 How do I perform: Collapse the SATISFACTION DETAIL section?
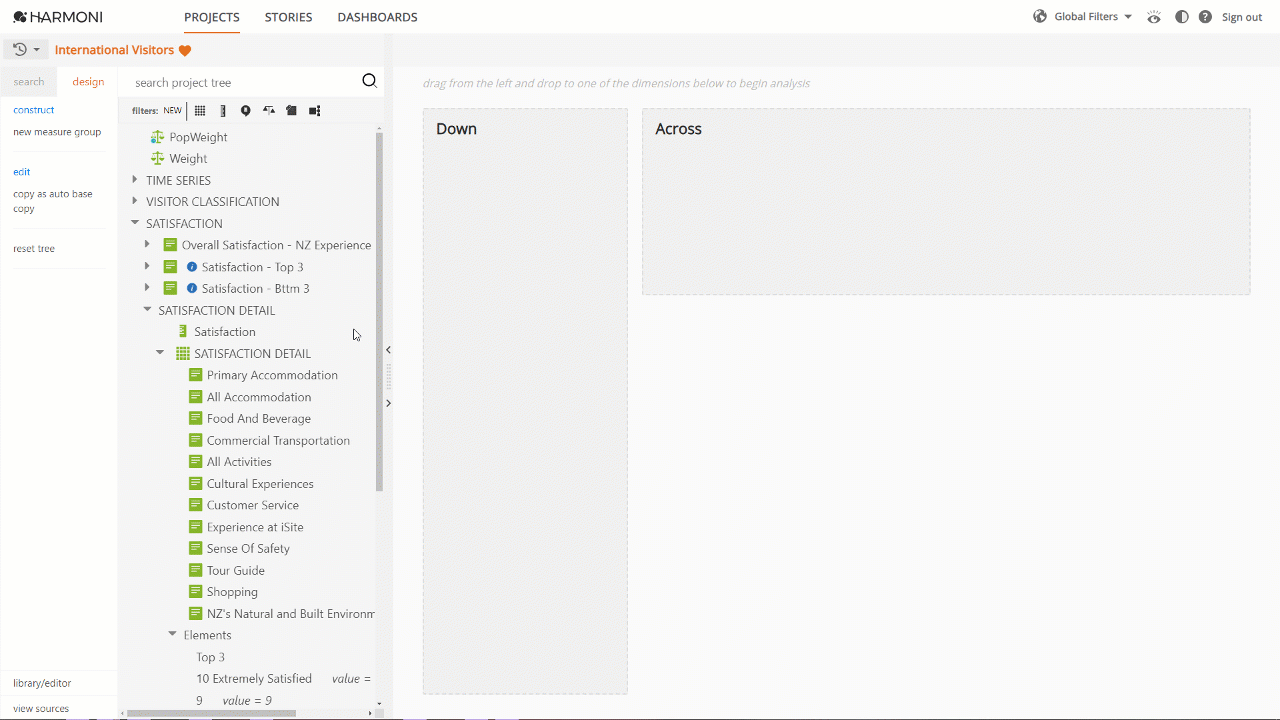tap(147, 310)
